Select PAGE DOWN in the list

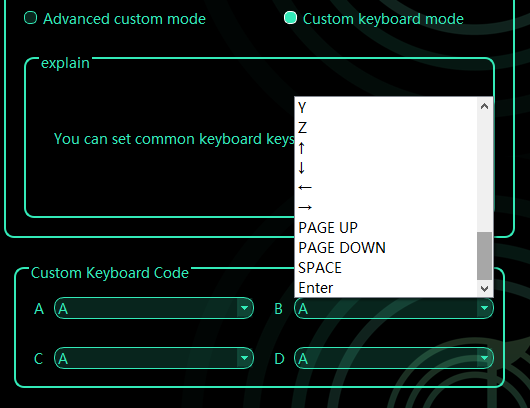(386, 247)
